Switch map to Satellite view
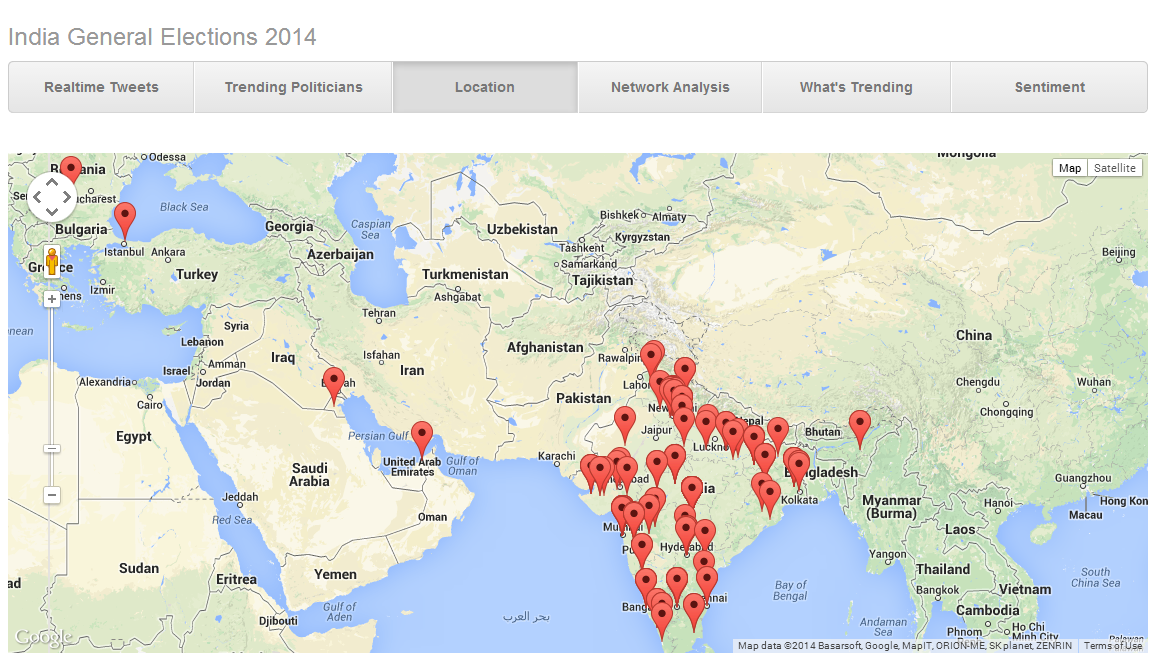The width and height of the screenshot is (1152, 659). (x=1115, y=168)
